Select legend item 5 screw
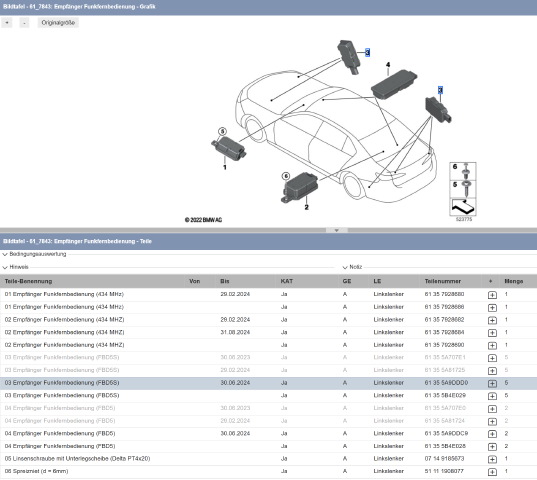The height and width of the screenshot is (480, 537). (x=463, y=189)
